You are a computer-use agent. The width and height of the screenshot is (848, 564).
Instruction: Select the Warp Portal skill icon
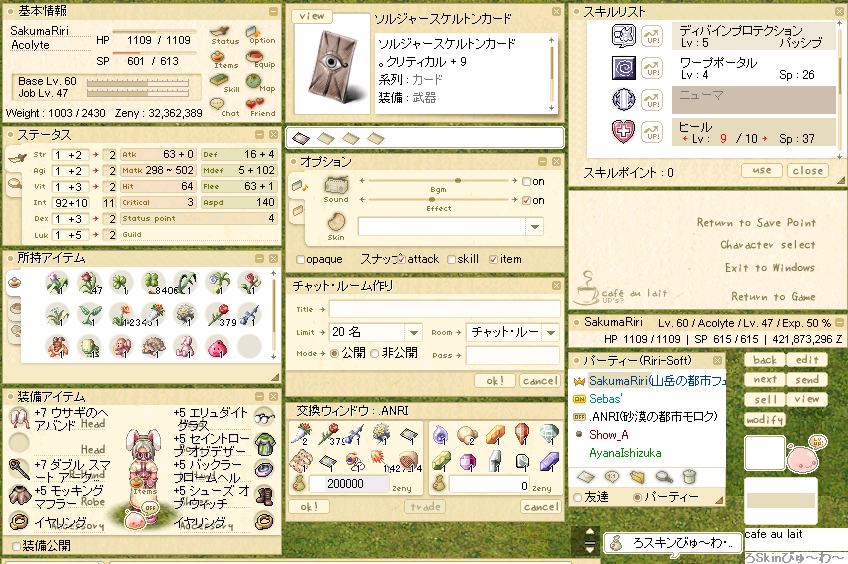(x=624, y=68)
